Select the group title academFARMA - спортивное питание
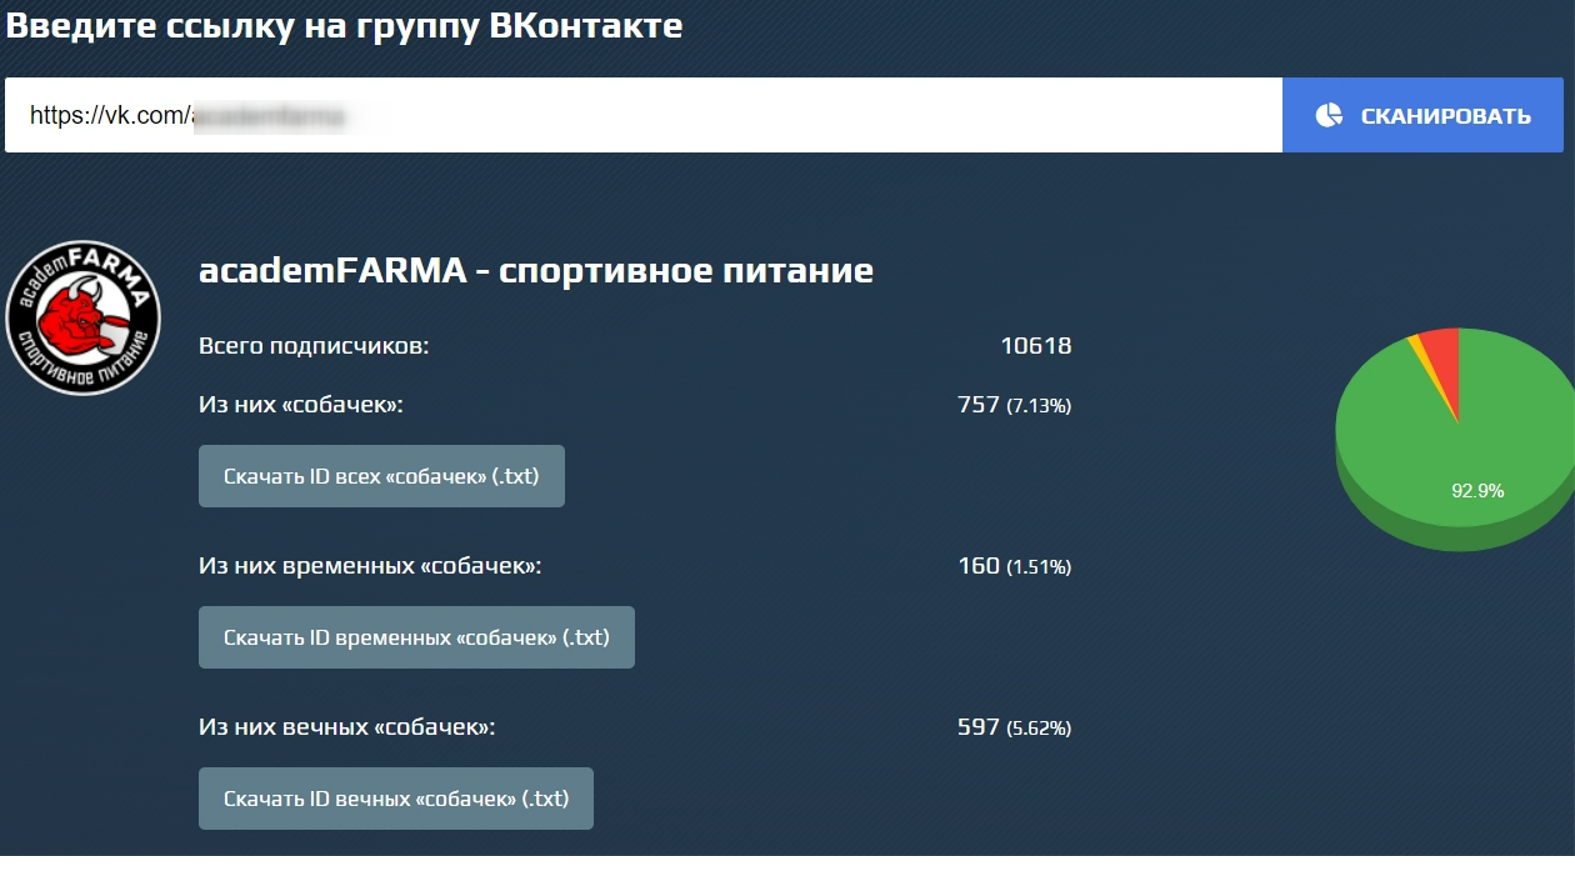Viewport: 1575px width, 880px height. click(536, 270)
